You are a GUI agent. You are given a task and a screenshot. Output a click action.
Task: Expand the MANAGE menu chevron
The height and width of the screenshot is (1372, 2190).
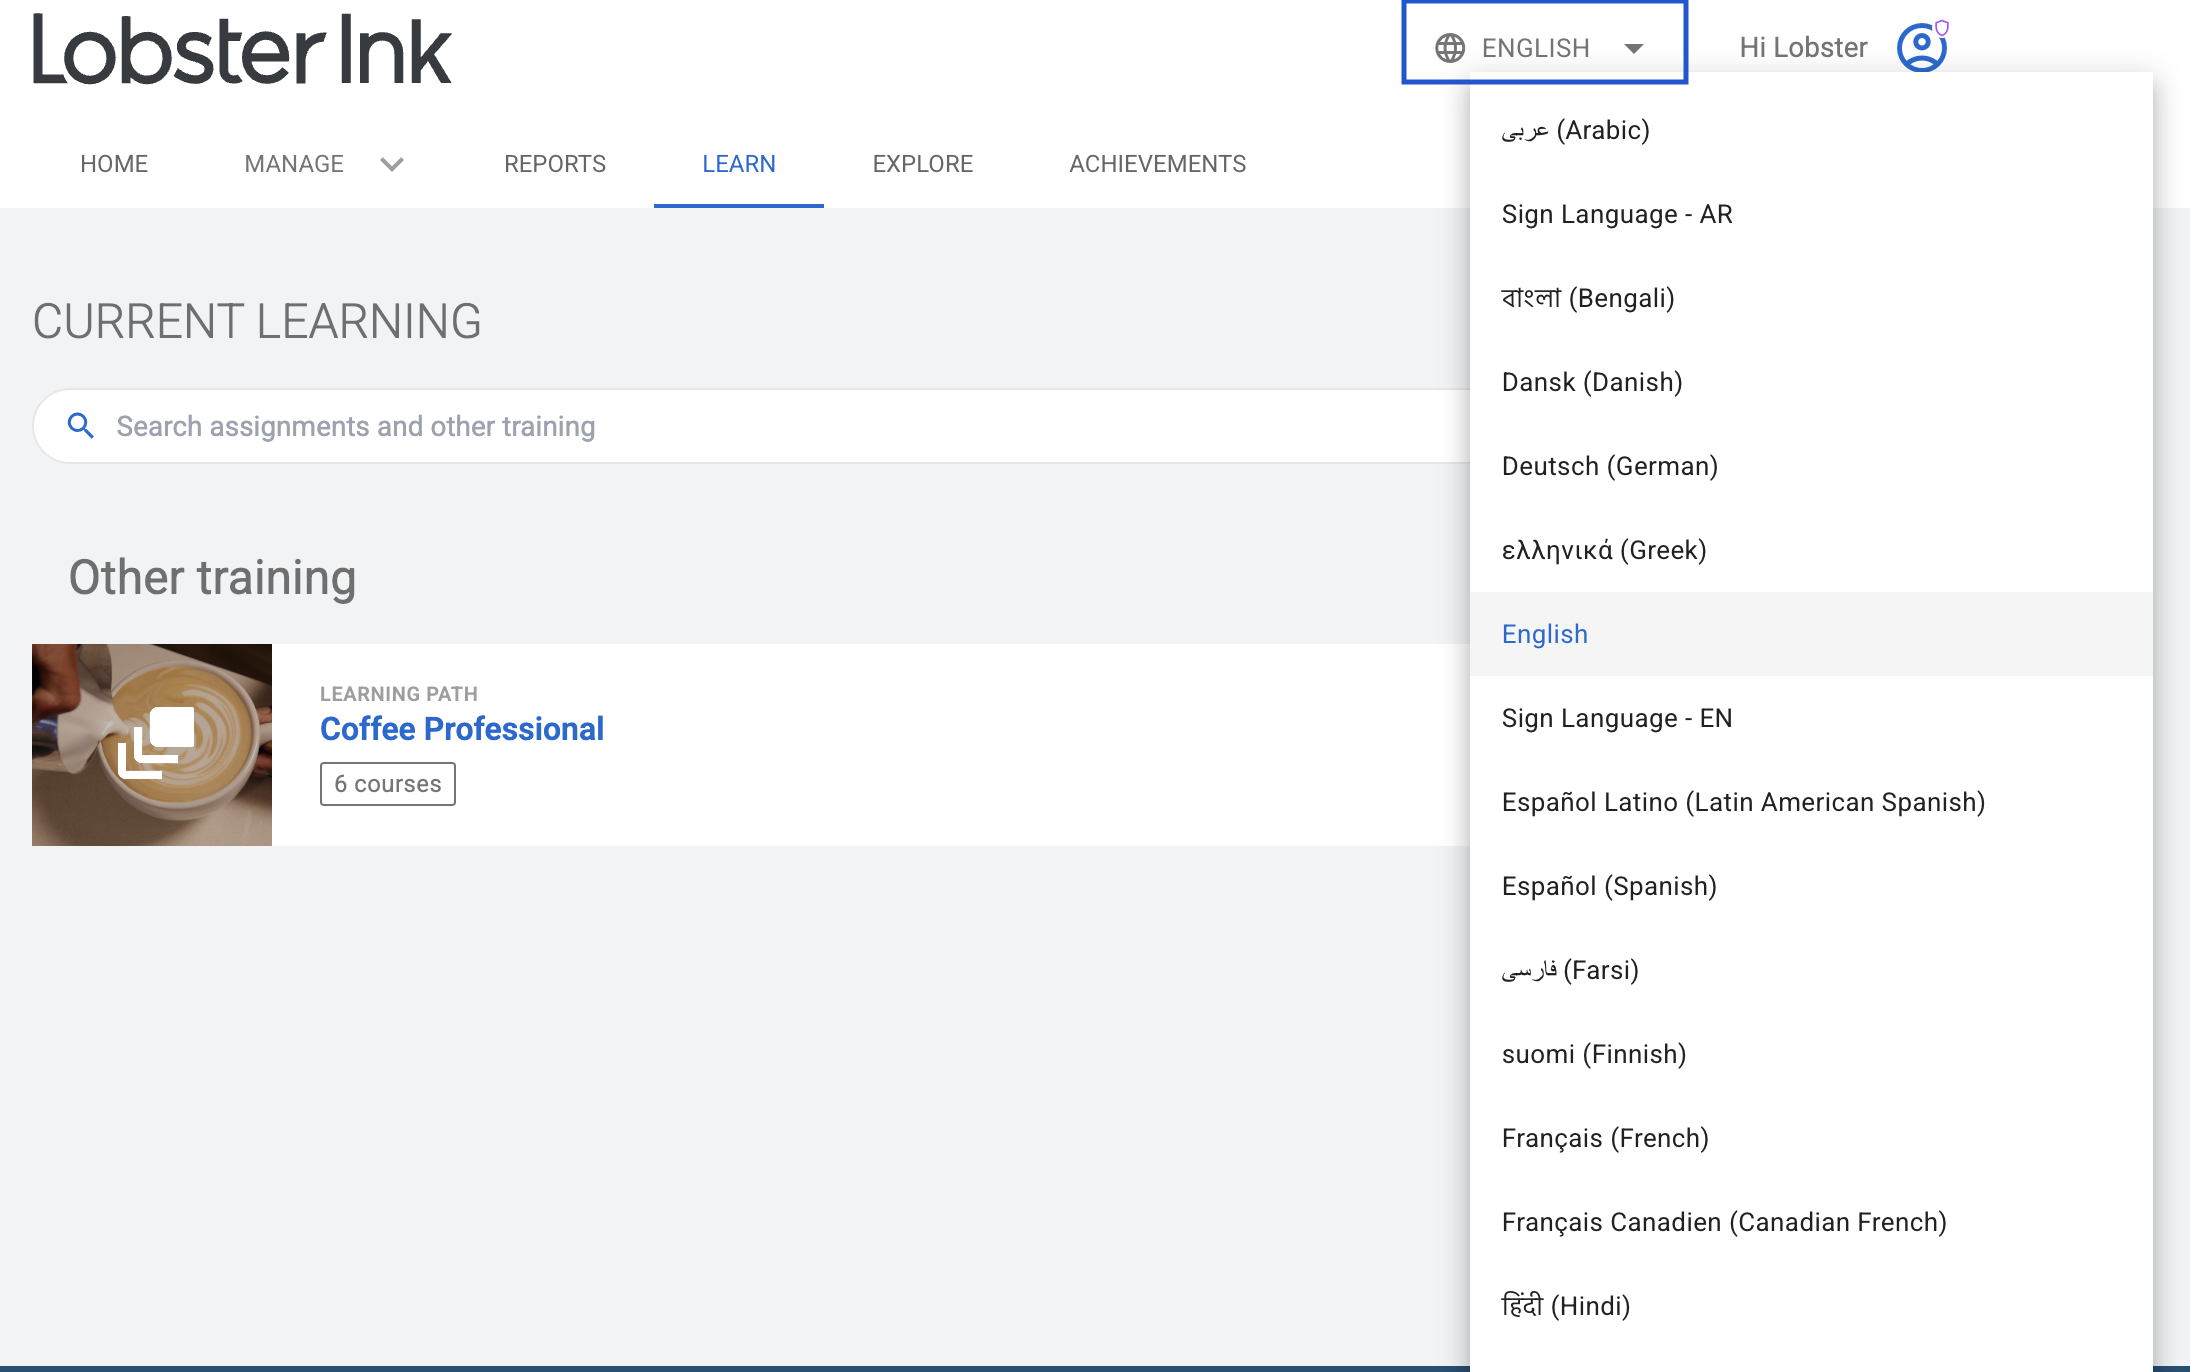392,164
